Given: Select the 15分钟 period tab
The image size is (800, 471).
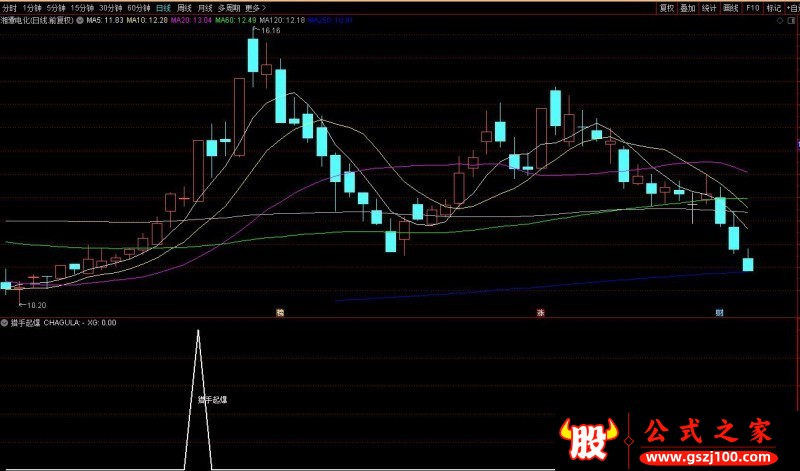Looking at the screenshot, I should pyautogui.click(x=82, y=8).
